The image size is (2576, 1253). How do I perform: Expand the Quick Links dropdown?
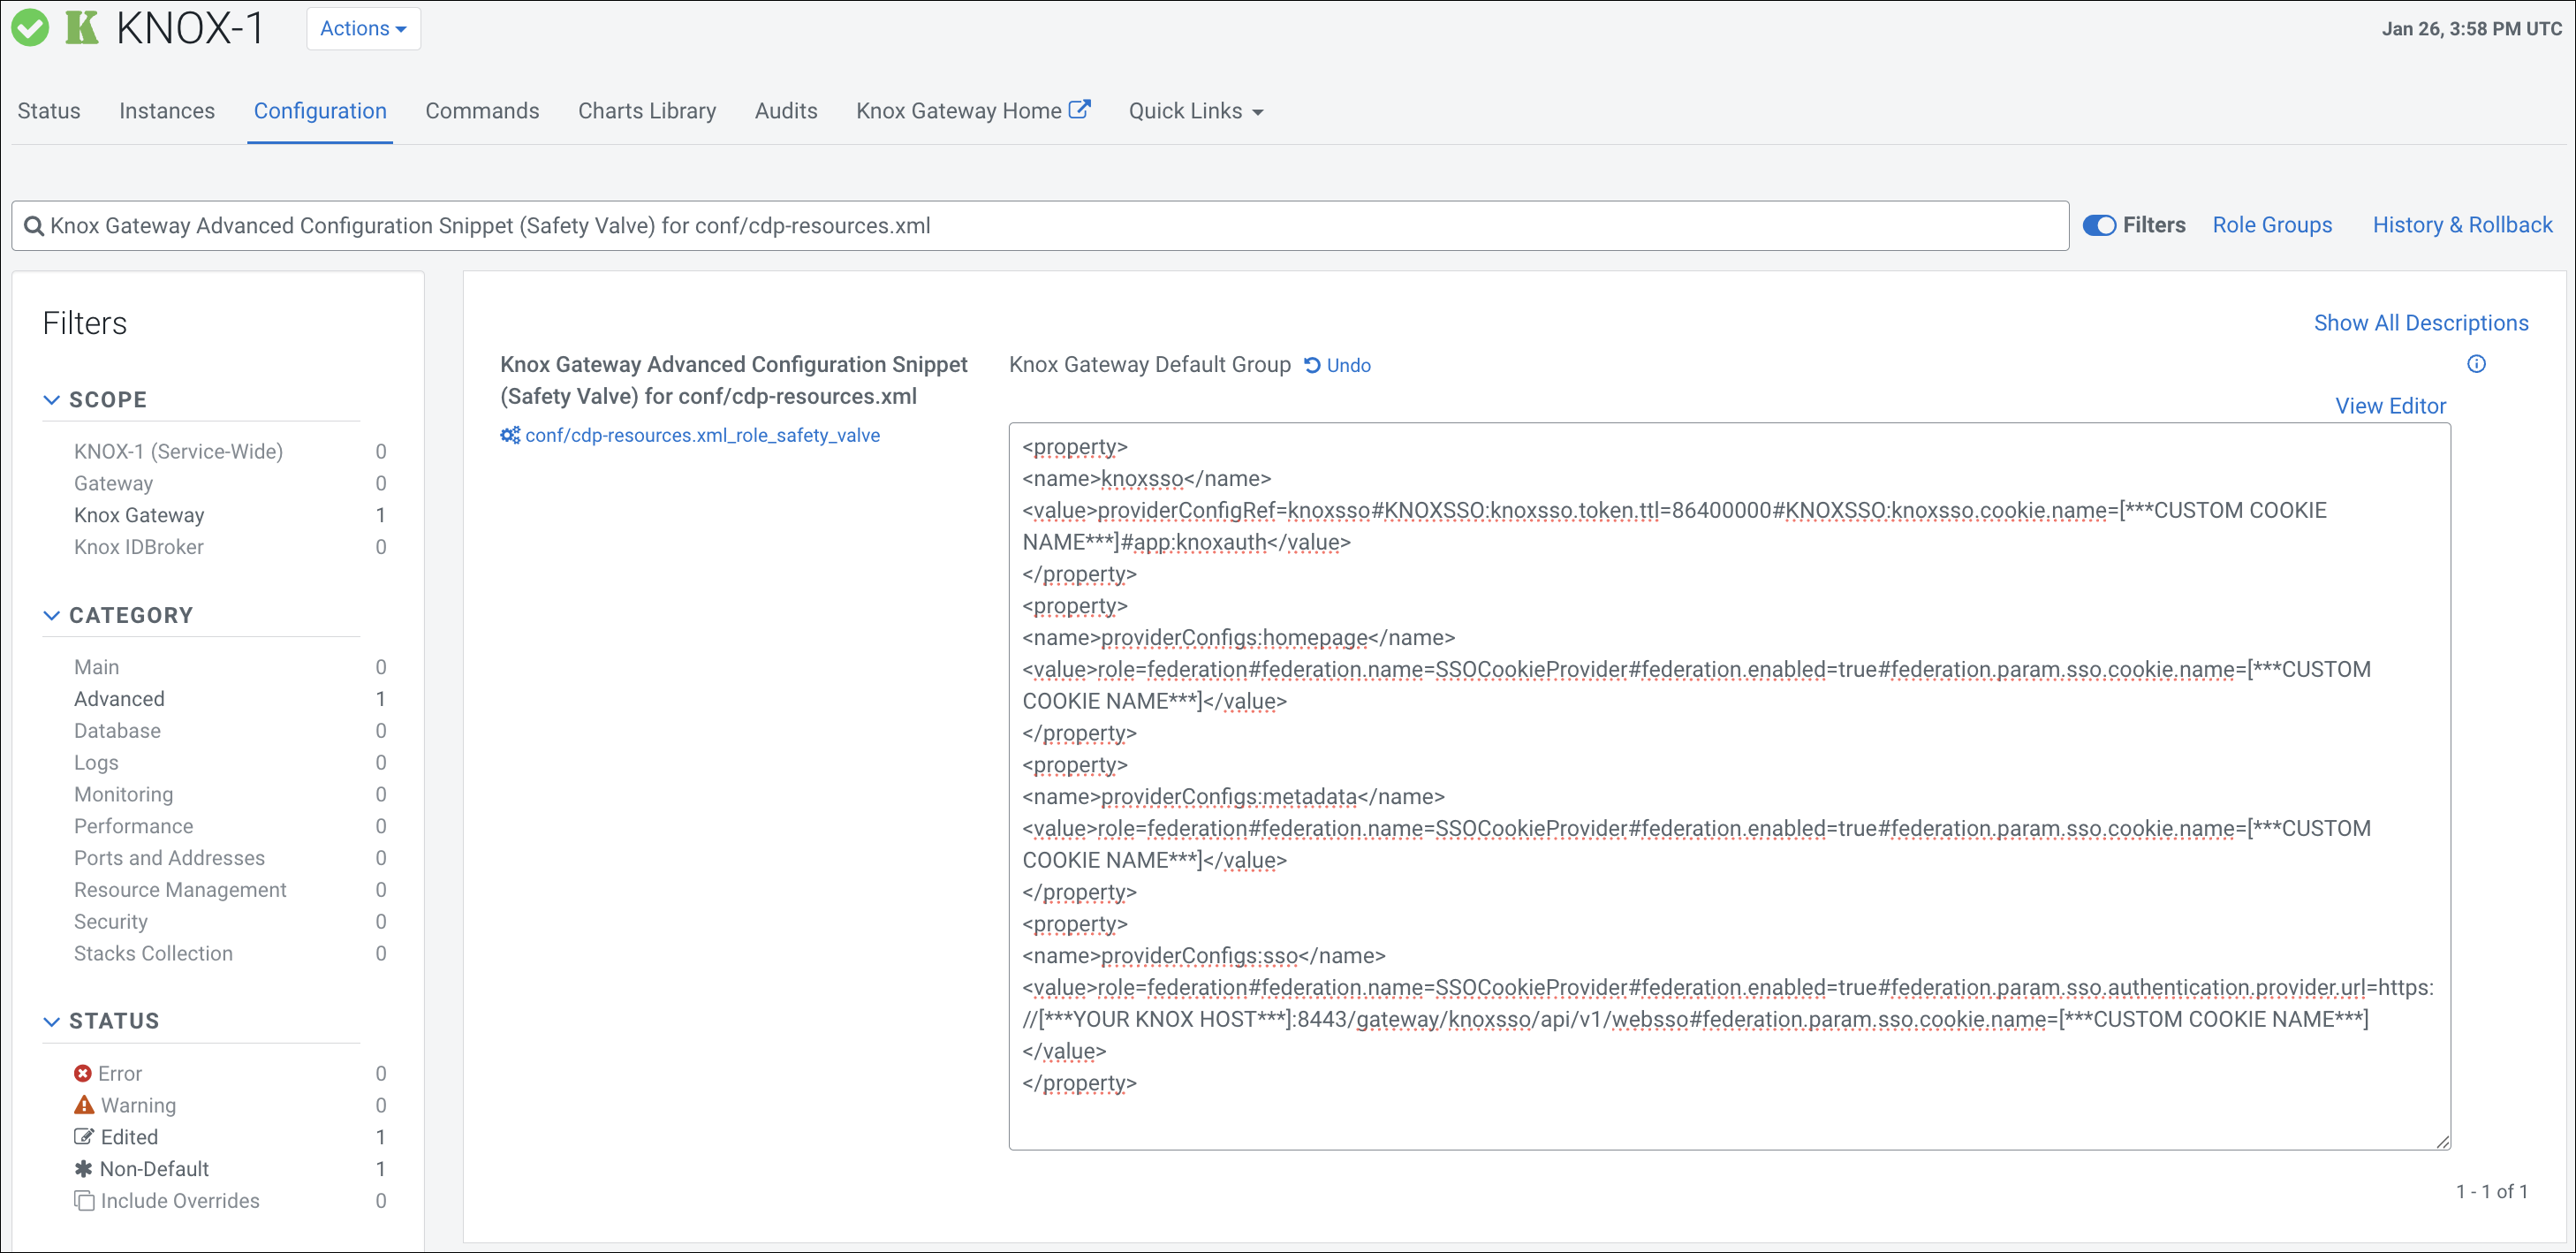pyautogui.click(x=1196, y=111)
